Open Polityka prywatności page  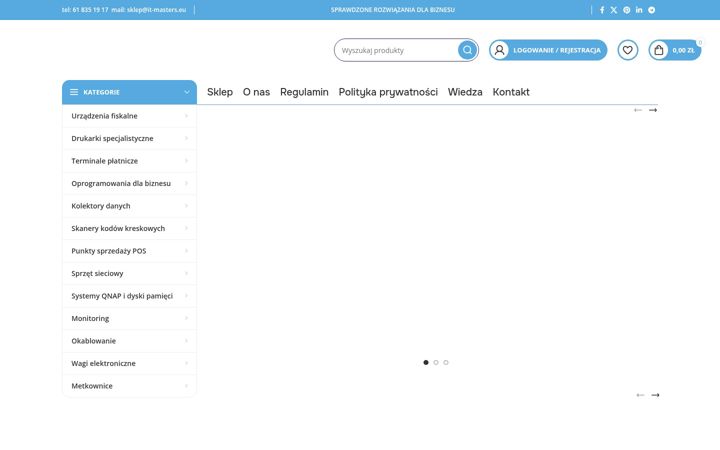point(388,92)
